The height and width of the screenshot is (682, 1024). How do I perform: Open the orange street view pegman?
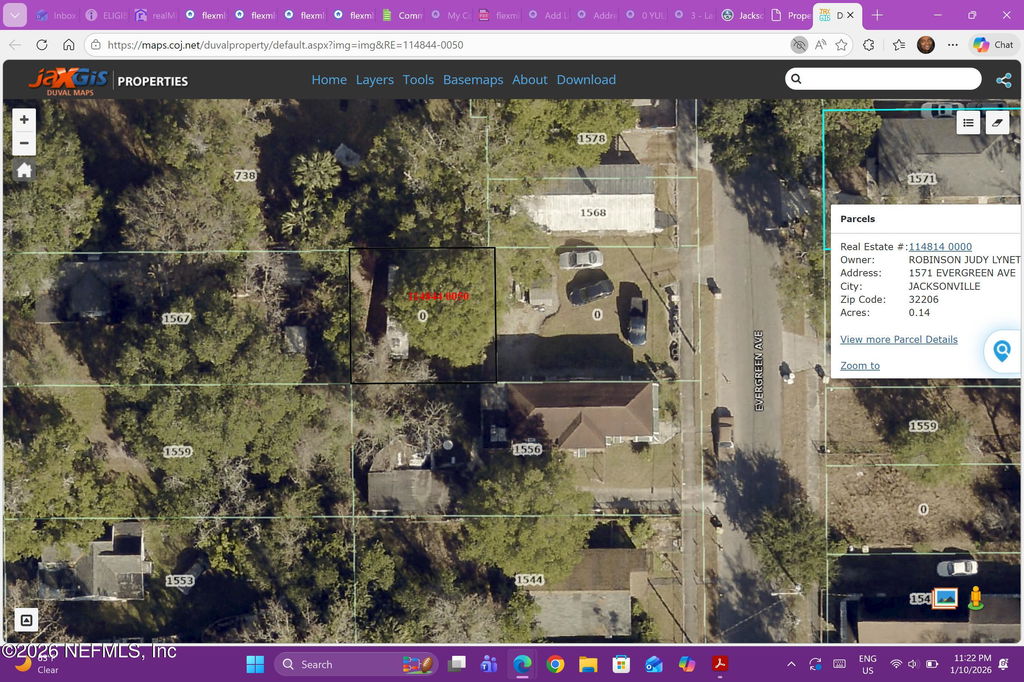pos(975,598)
